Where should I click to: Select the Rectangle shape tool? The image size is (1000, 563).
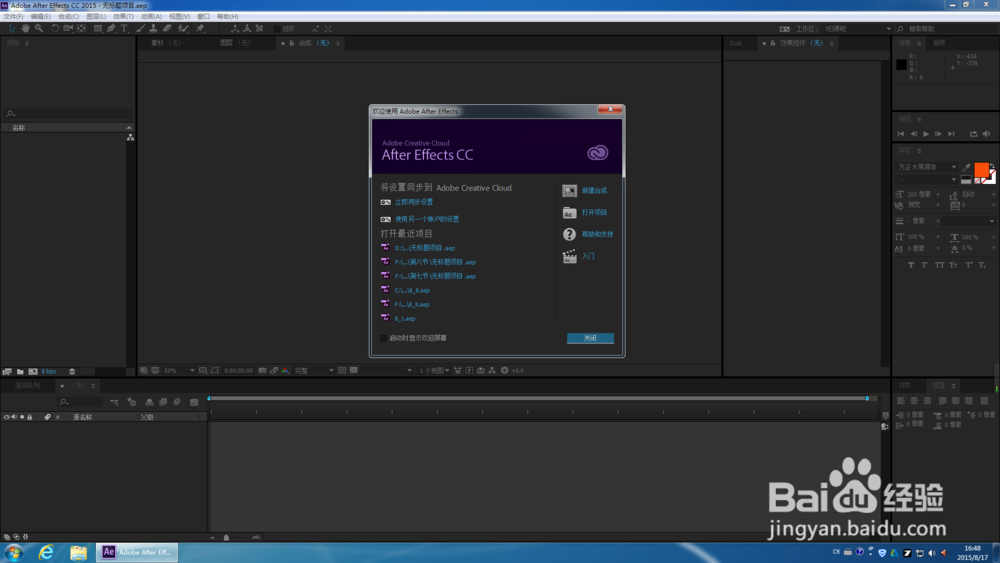click(x=98, y=29)
